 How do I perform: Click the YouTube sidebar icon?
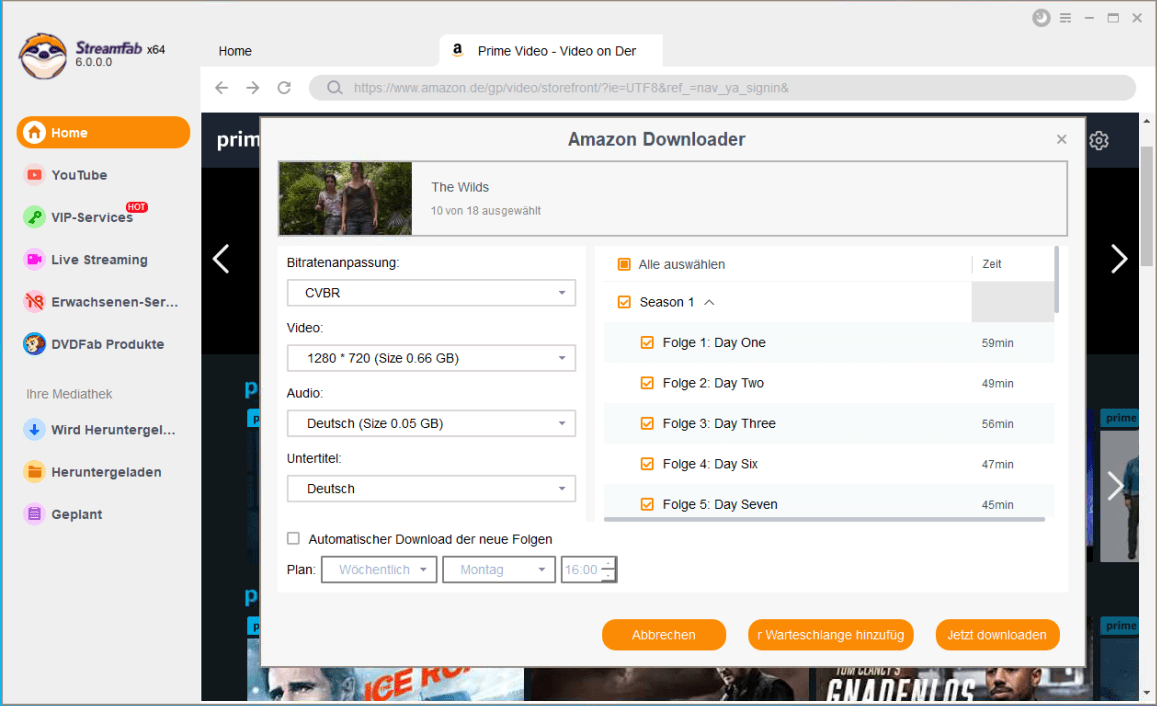pos(34,175)
